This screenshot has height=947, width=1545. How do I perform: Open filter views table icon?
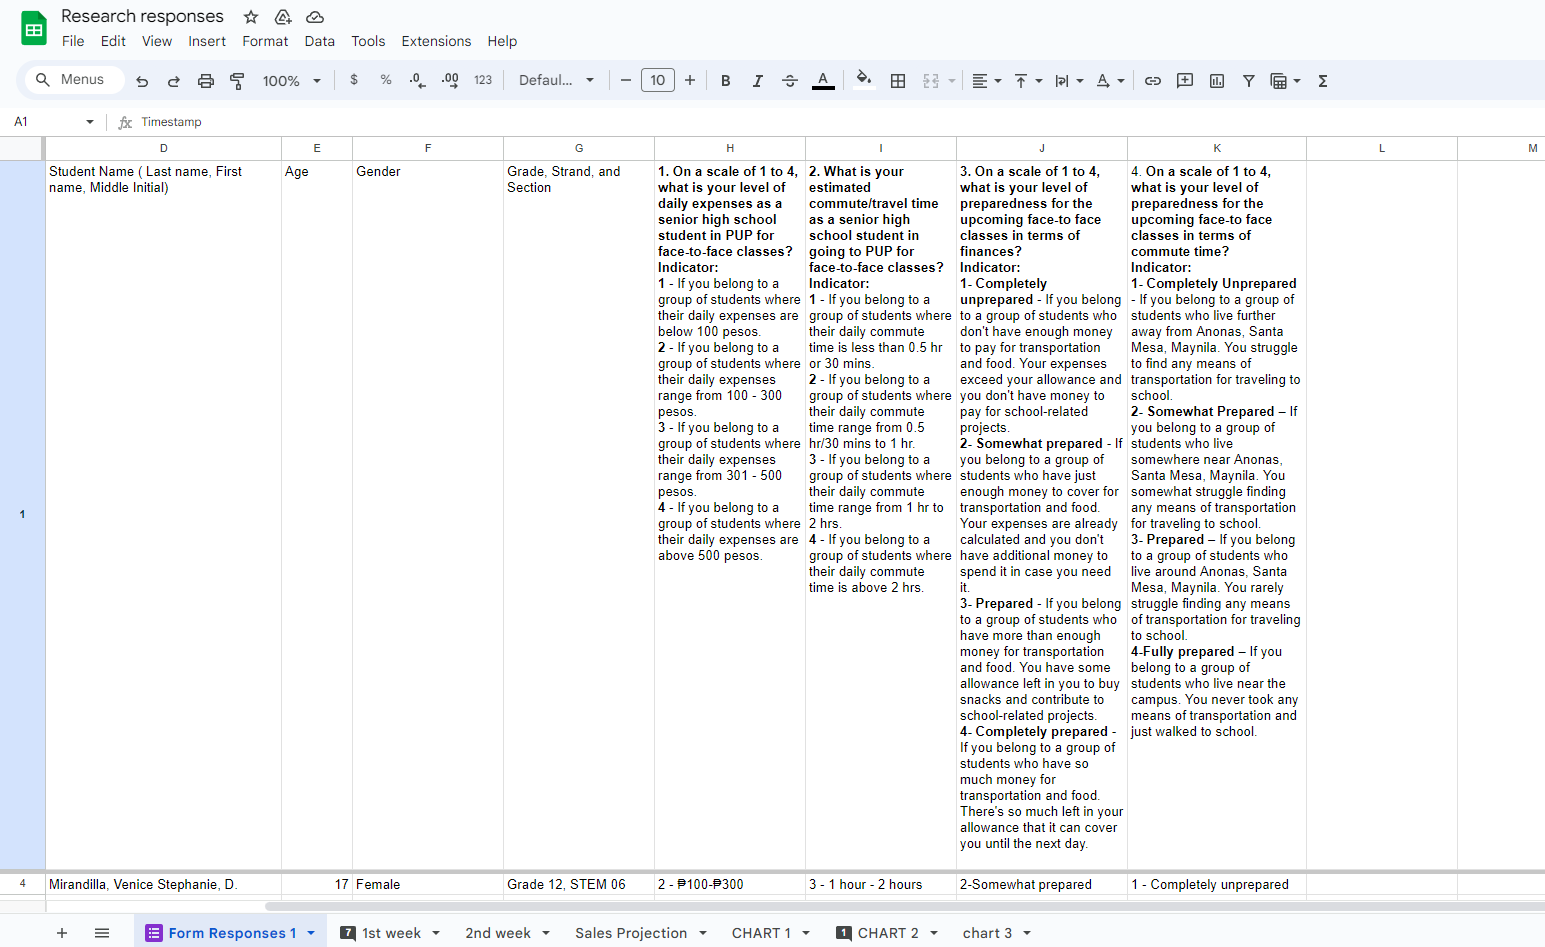pos(1285,81)
